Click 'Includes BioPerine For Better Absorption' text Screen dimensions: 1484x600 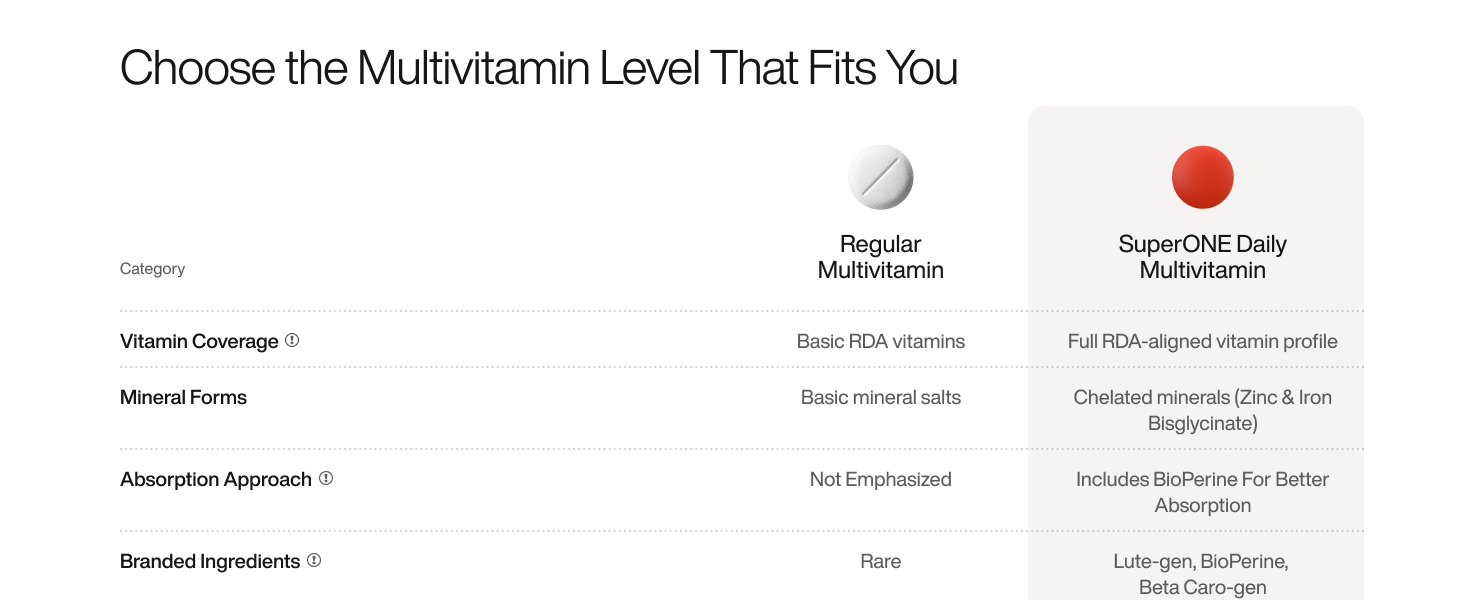click(1203, 492)
